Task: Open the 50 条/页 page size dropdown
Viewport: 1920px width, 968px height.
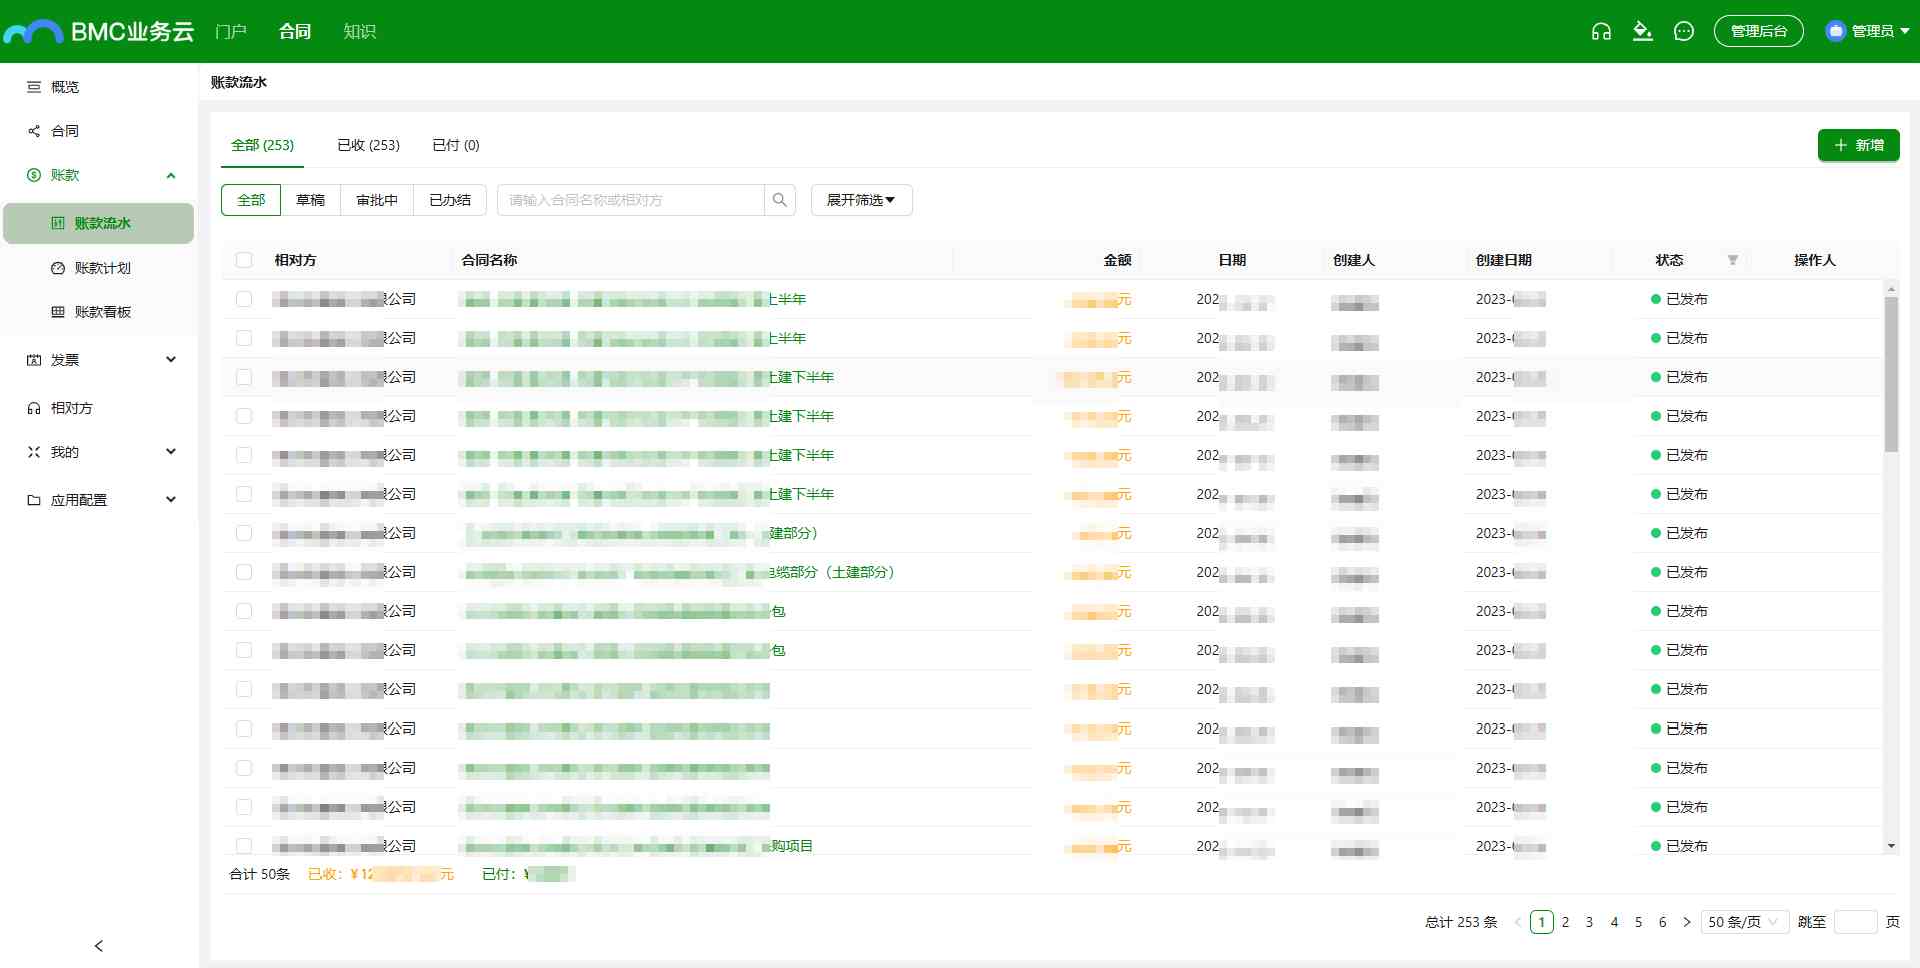Action: pyautogui.click(x=1743, y=922)
